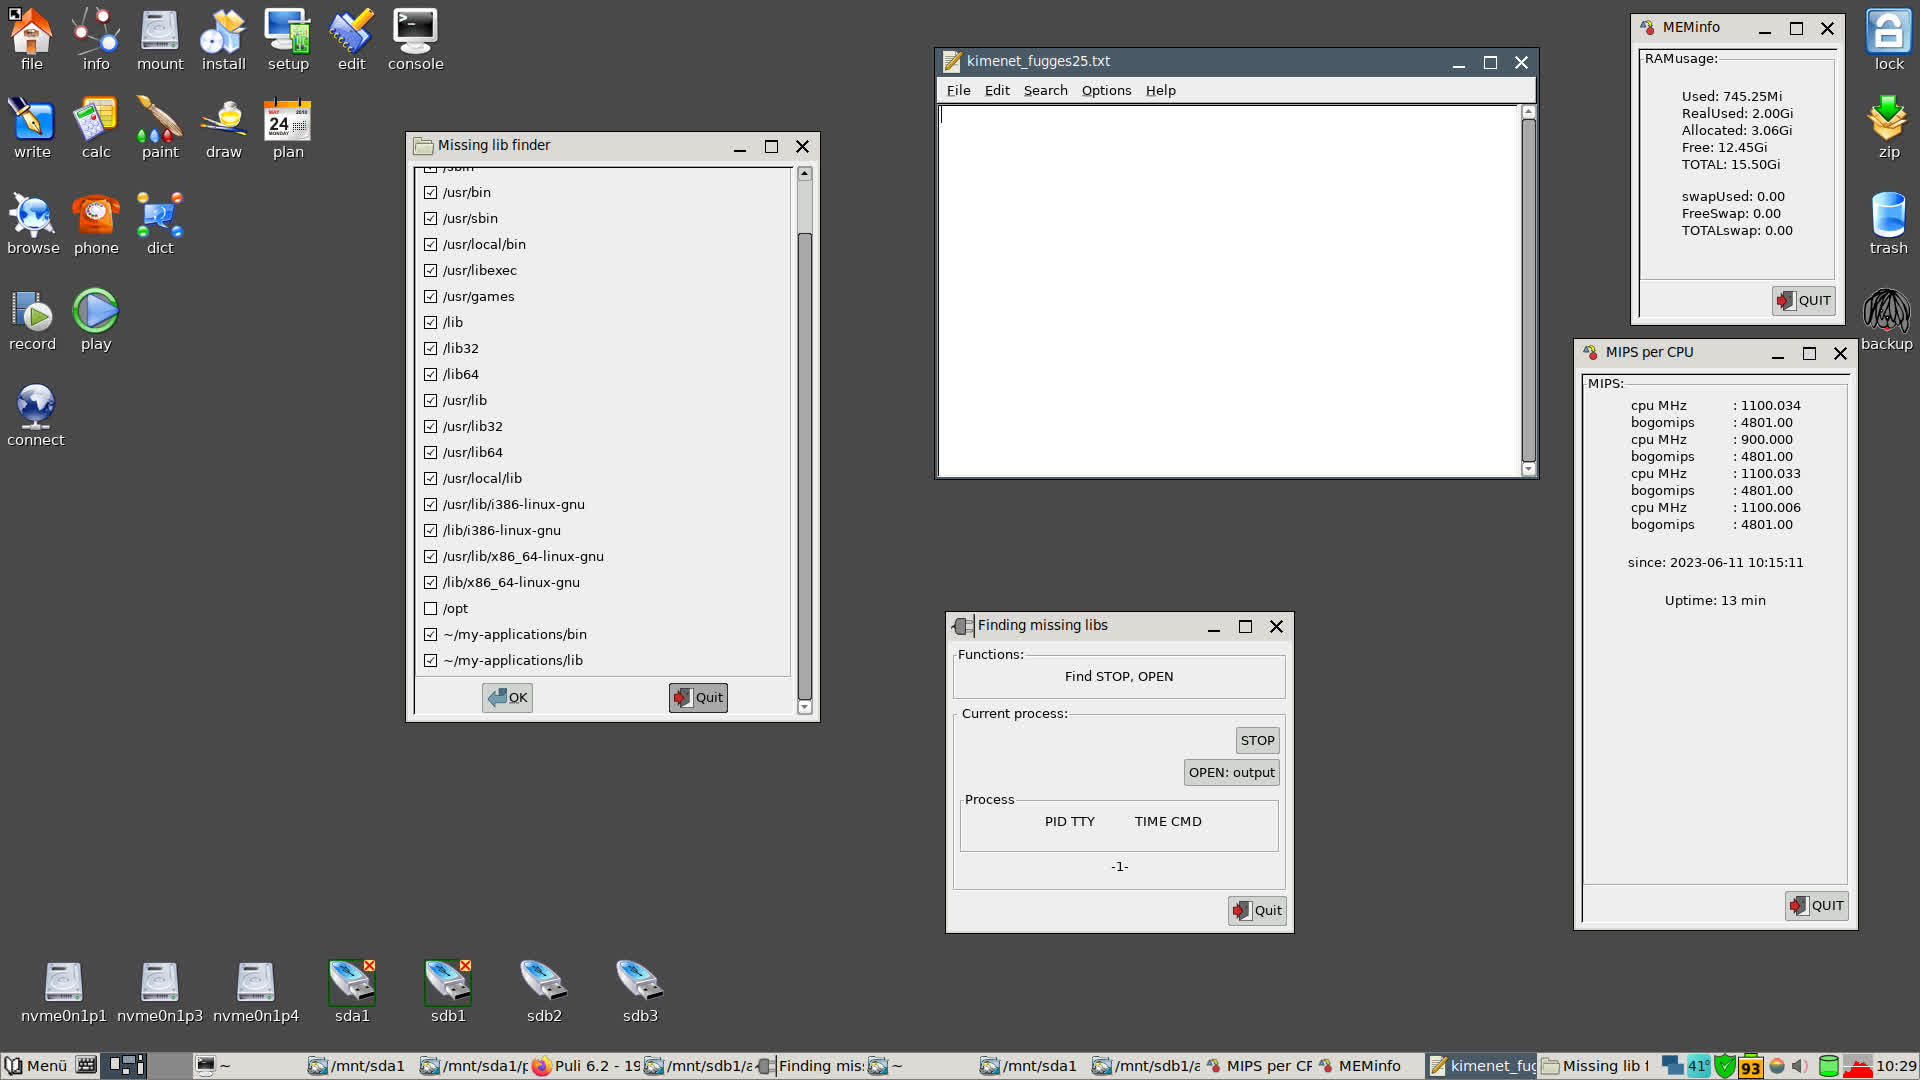Open the file manager desktop icon
The width and height of the screenshot is (1920, 1080).
[32, 39]
